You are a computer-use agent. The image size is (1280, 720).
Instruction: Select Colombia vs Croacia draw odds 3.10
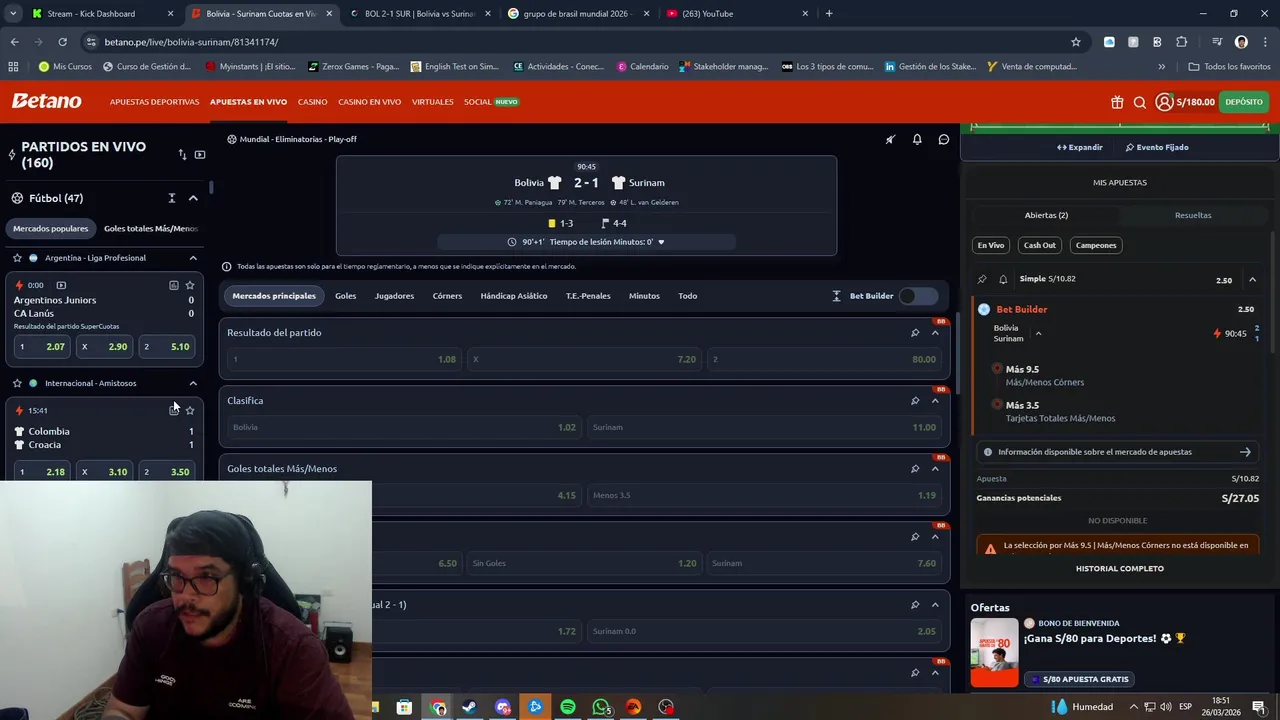coord(104,472)
